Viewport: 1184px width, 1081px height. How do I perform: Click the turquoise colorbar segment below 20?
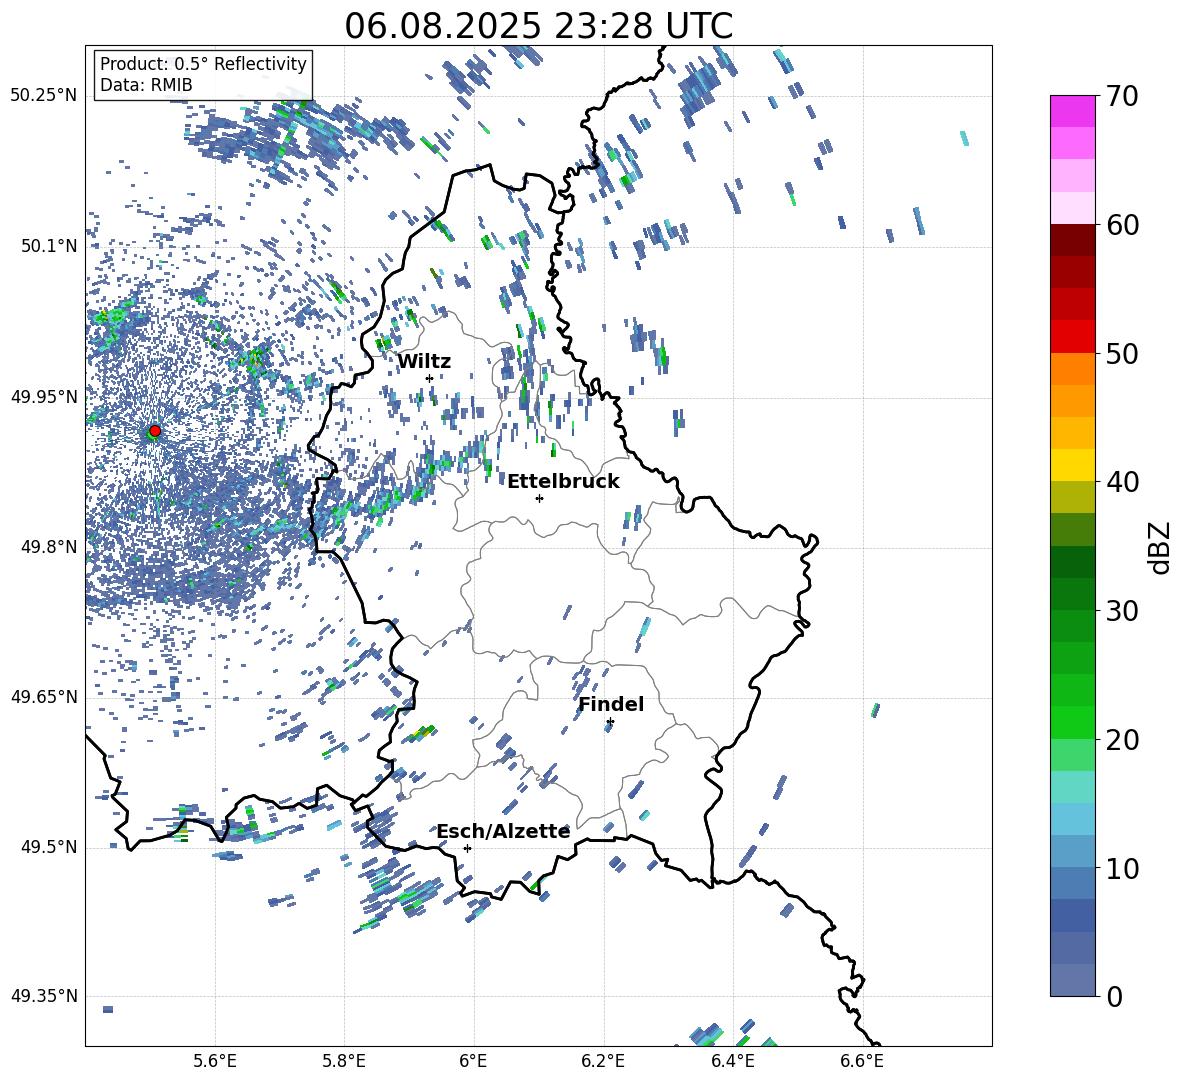pyautogui.click(x=1073, y=787)
